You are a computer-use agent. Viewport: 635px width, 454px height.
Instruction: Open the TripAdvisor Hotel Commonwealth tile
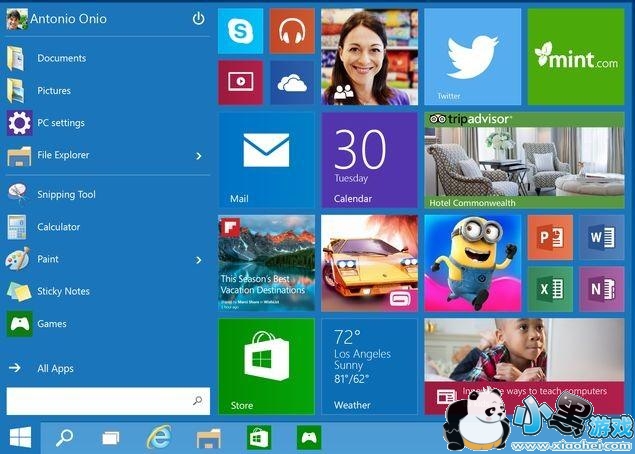524,160
